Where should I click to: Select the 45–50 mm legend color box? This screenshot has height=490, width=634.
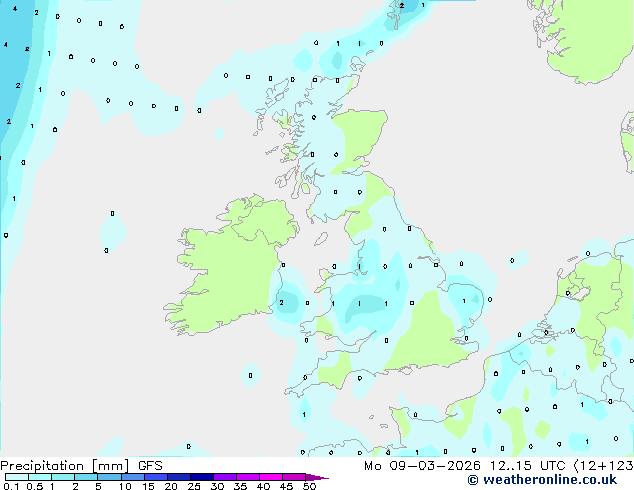294,477
